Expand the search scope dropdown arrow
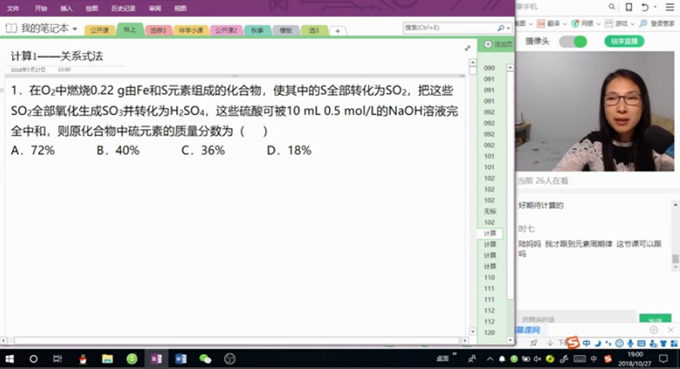 point(508,28)
